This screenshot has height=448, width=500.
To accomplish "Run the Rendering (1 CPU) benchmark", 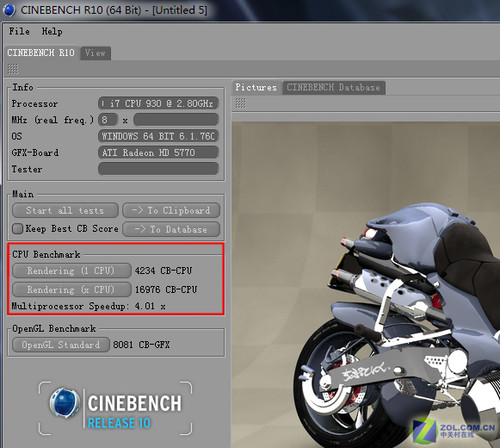I will [x=72, y=270].
